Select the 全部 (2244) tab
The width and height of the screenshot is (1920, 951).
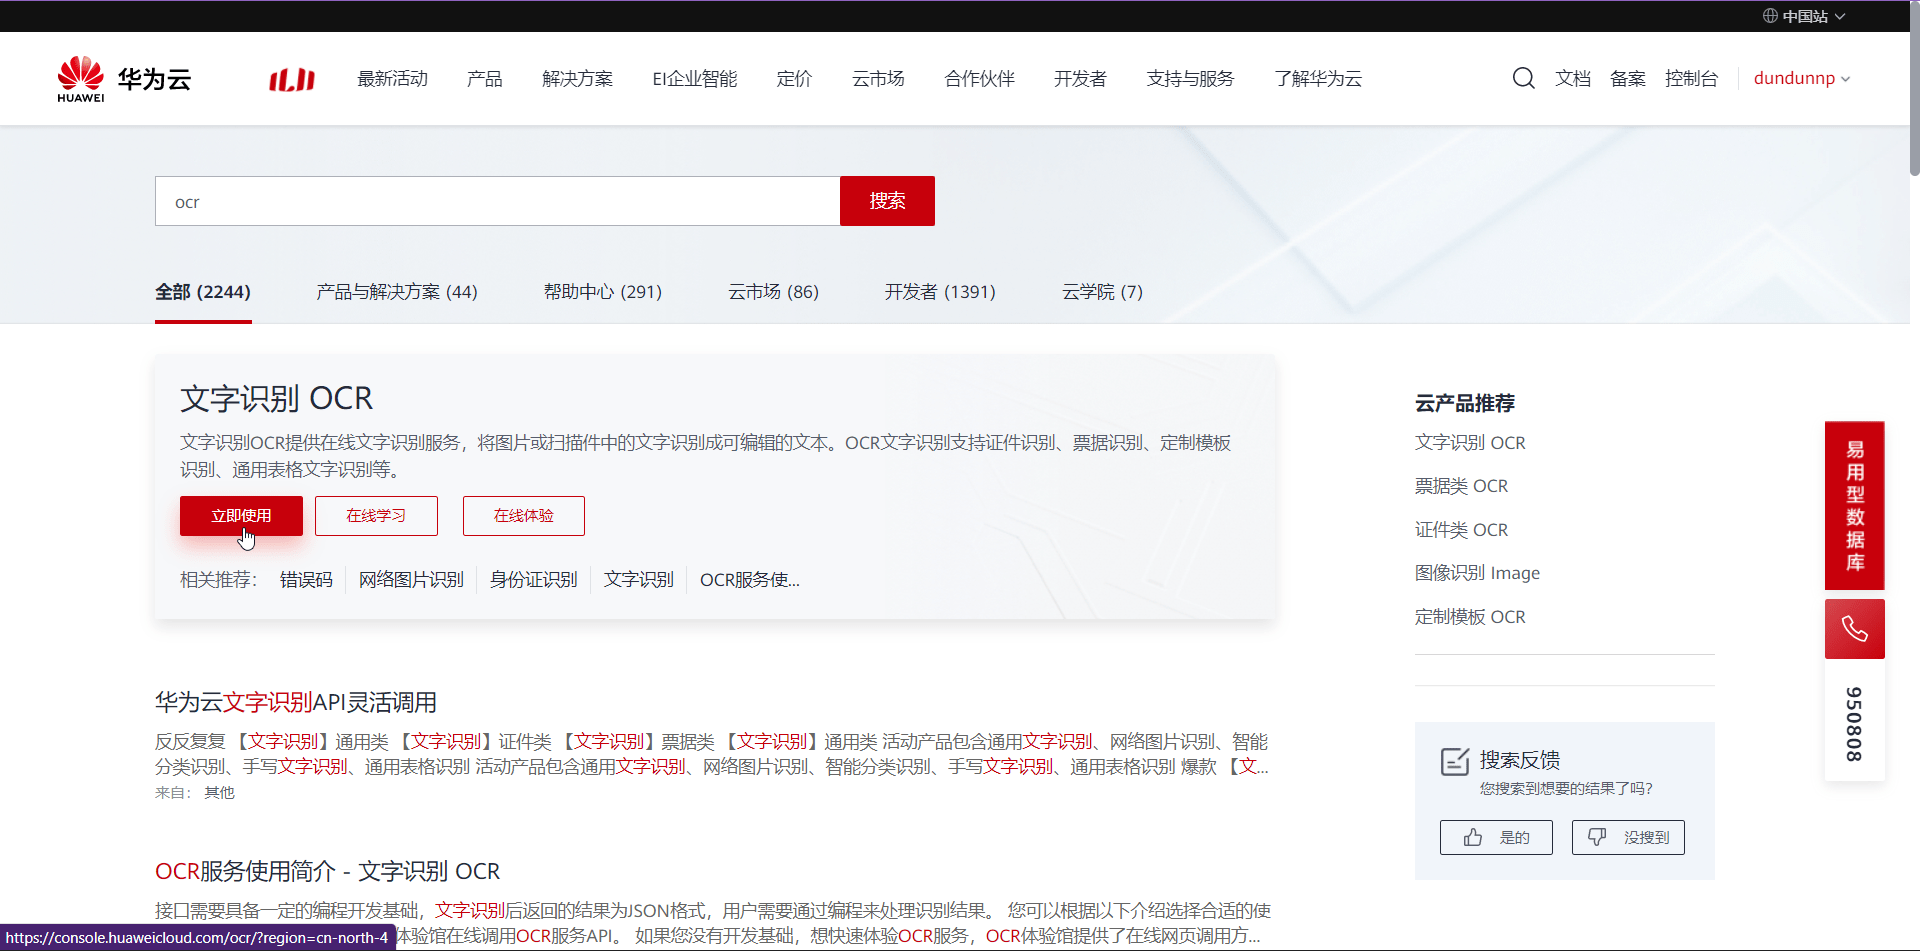click(x=203, y=292)
